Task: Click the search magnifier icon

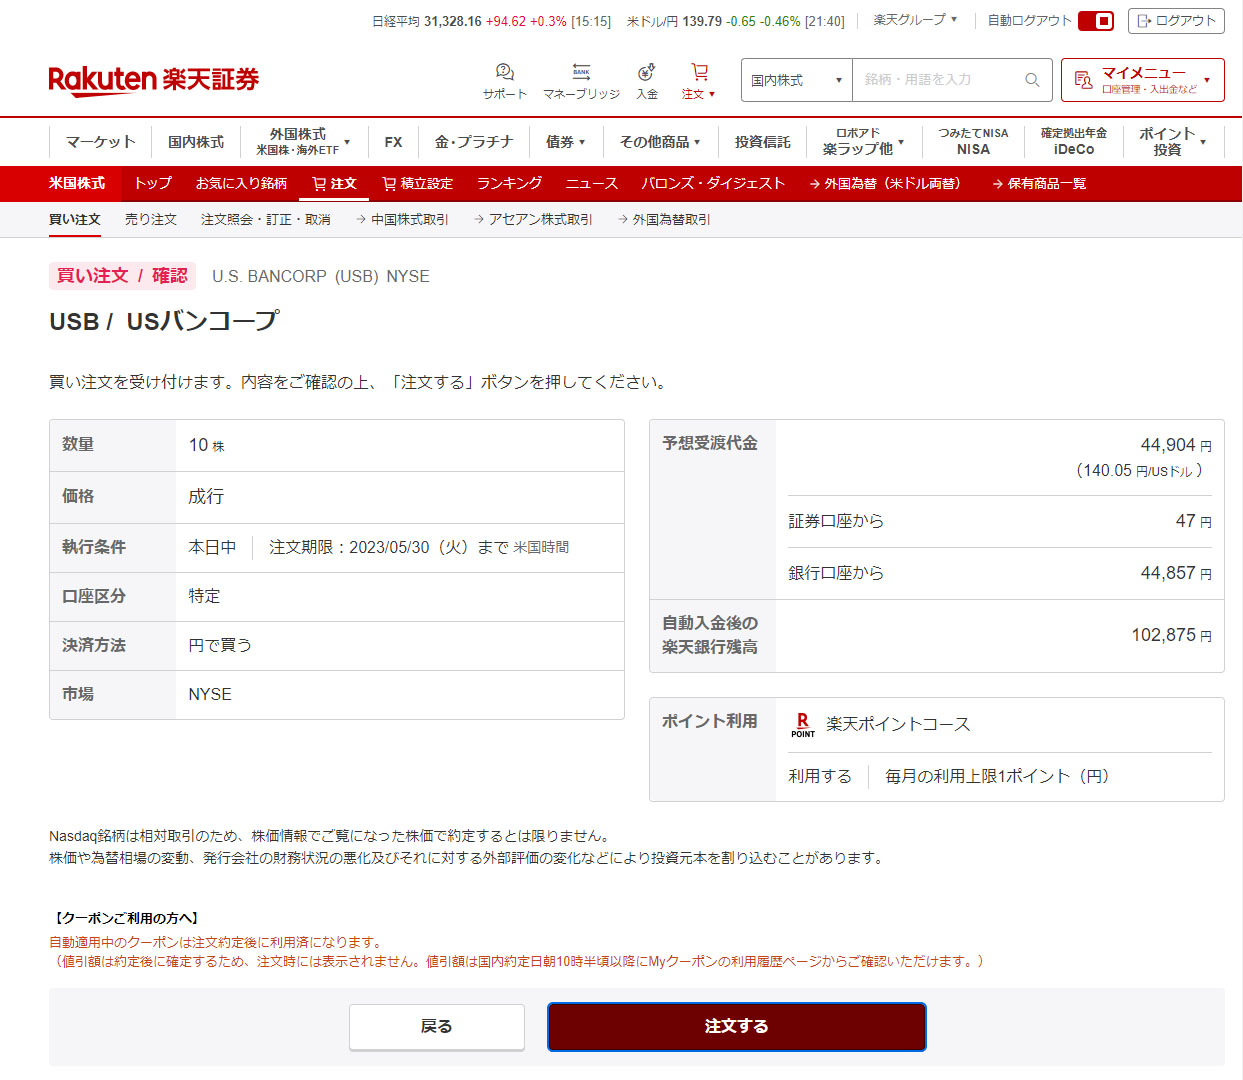Action: (x=1032, y=80)
